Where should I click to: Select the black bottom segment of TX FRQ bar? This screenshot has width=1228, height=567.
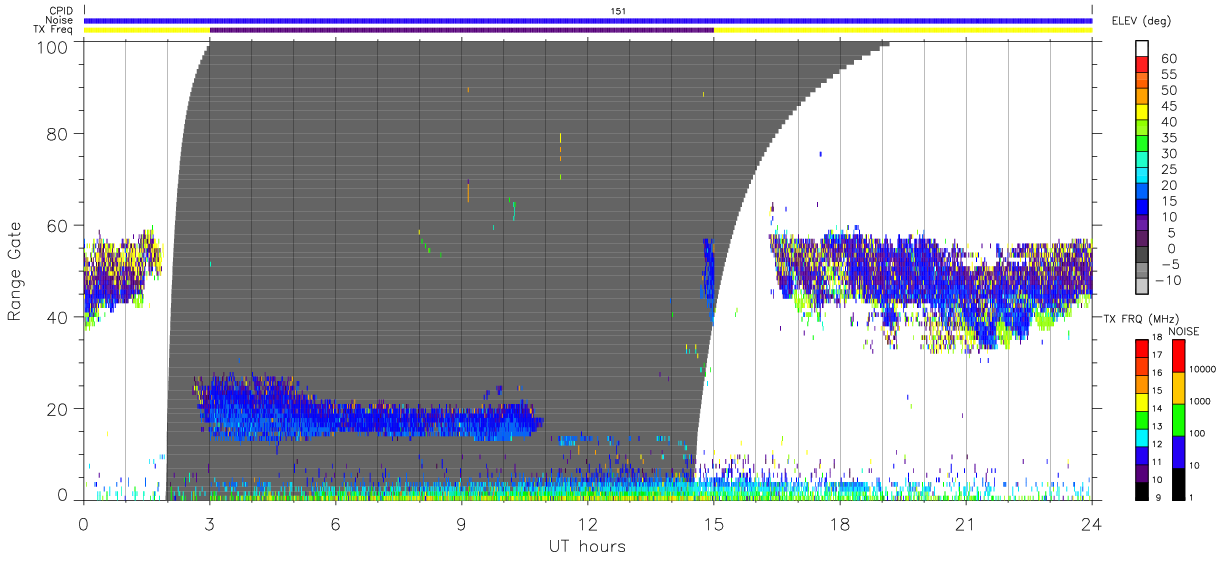(x=1141, y=491)
